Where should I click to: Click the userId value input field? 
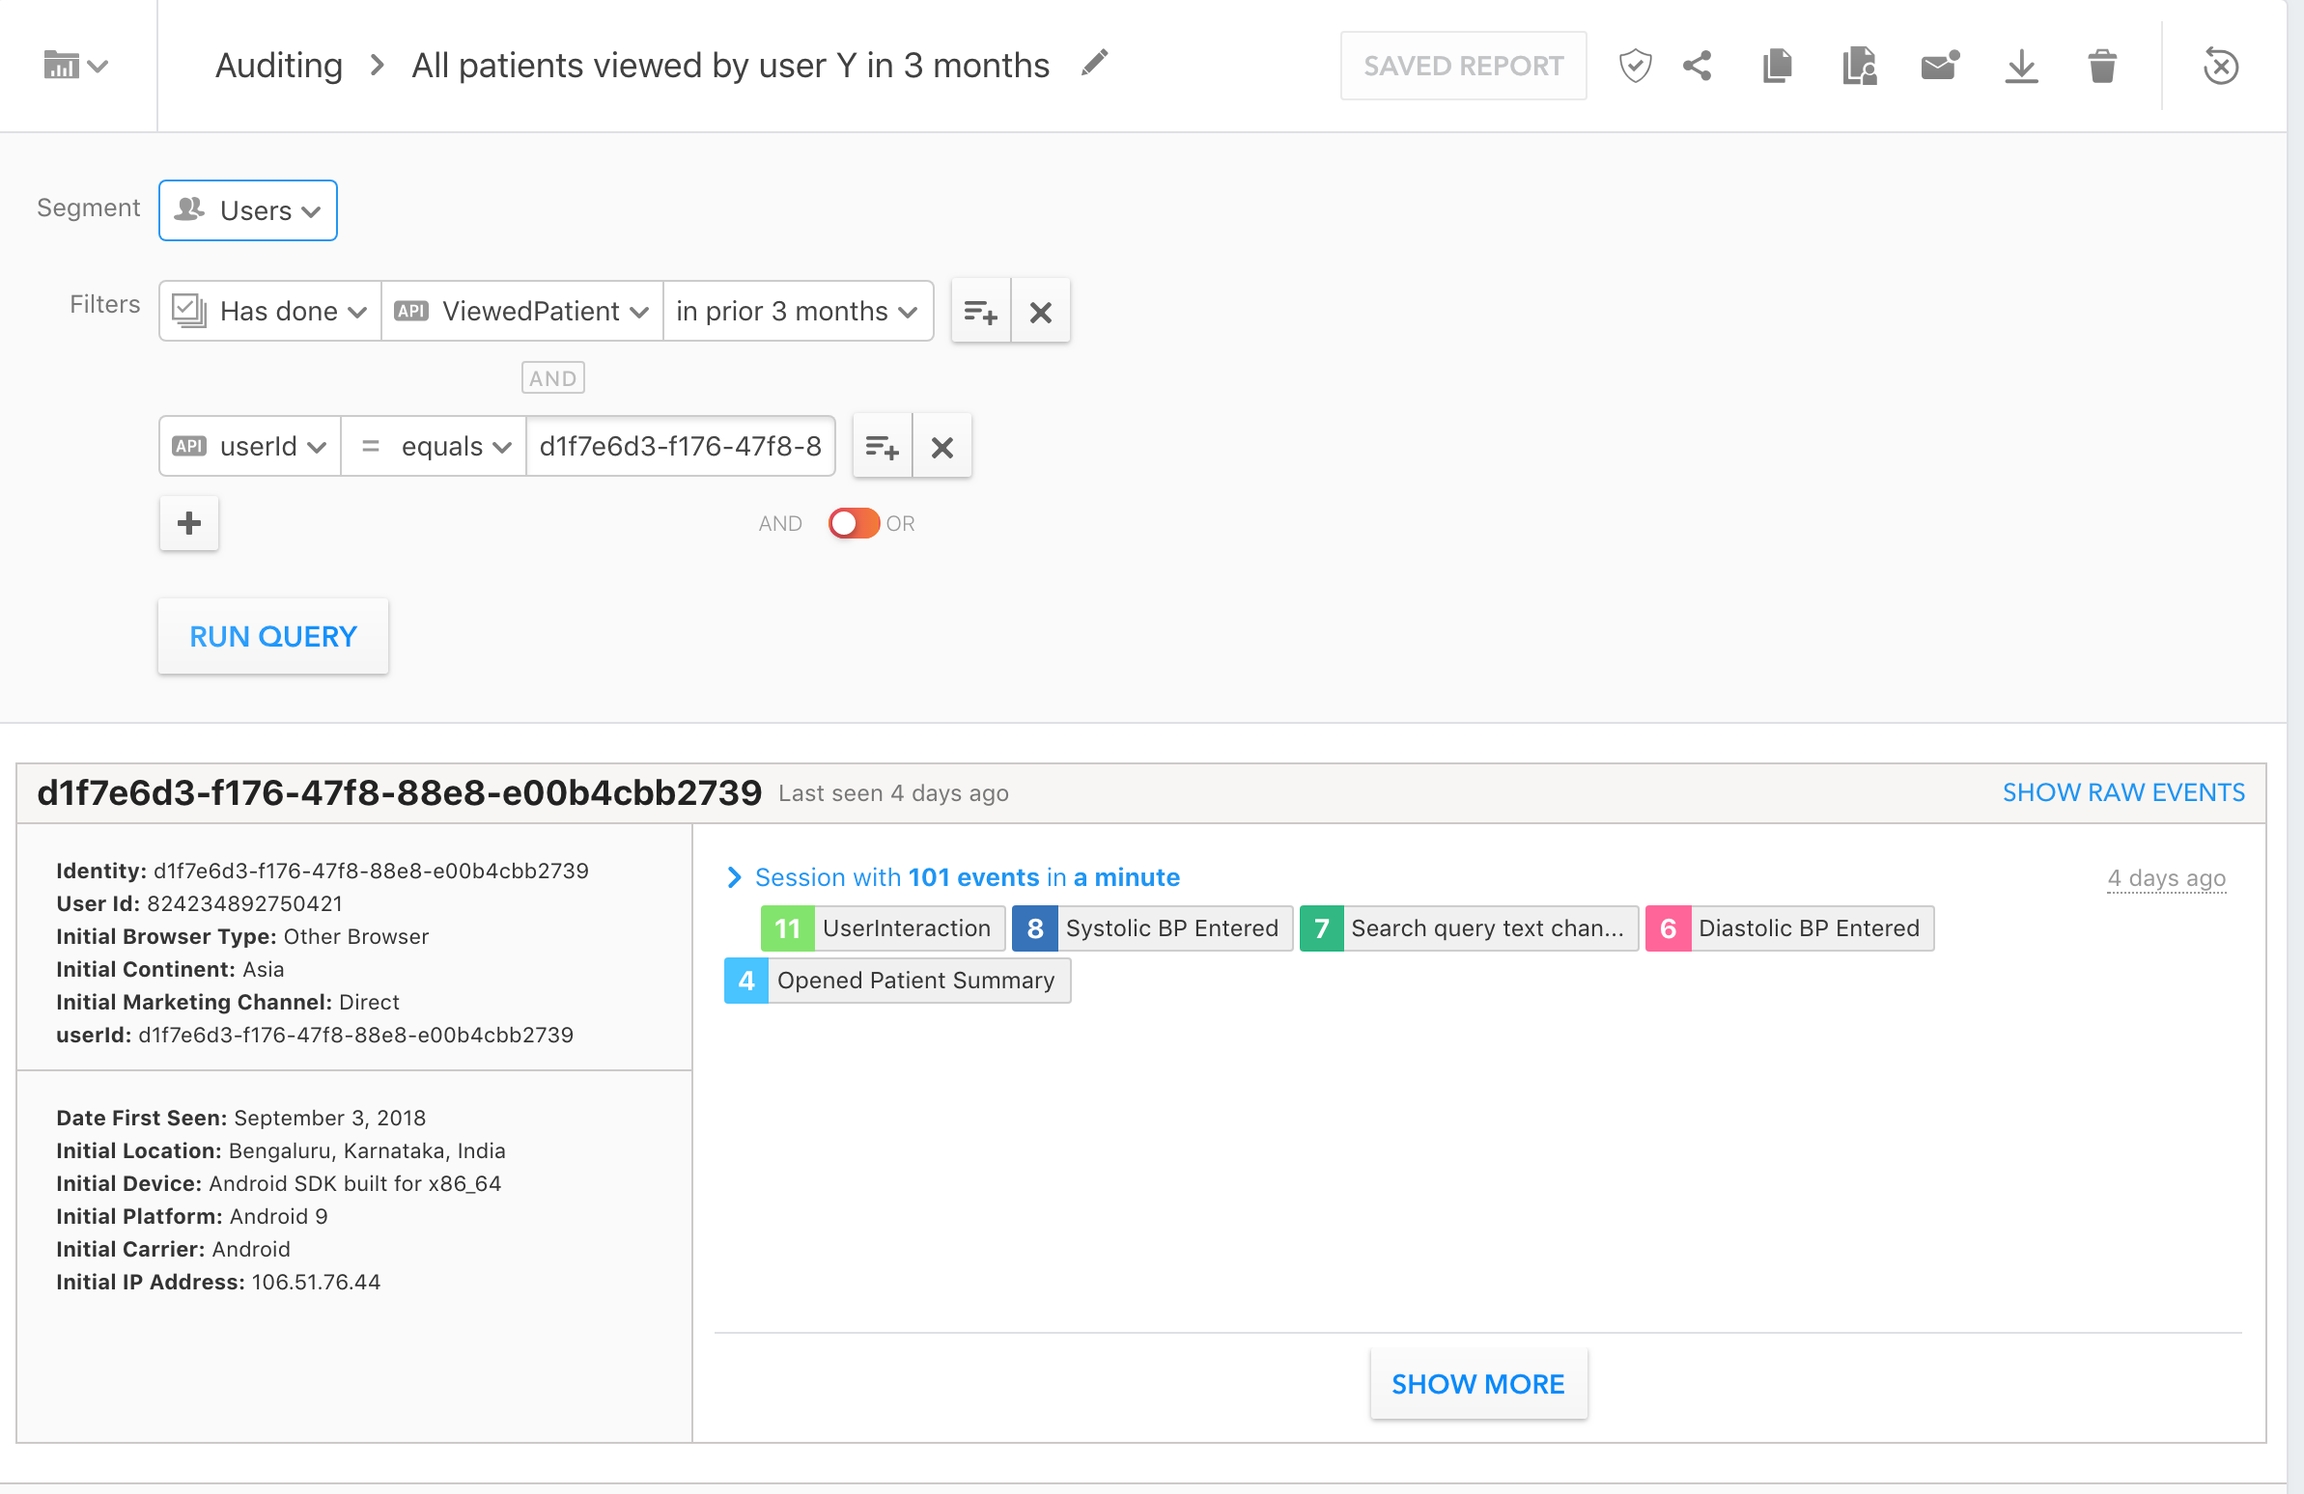(x=680, y=447)
